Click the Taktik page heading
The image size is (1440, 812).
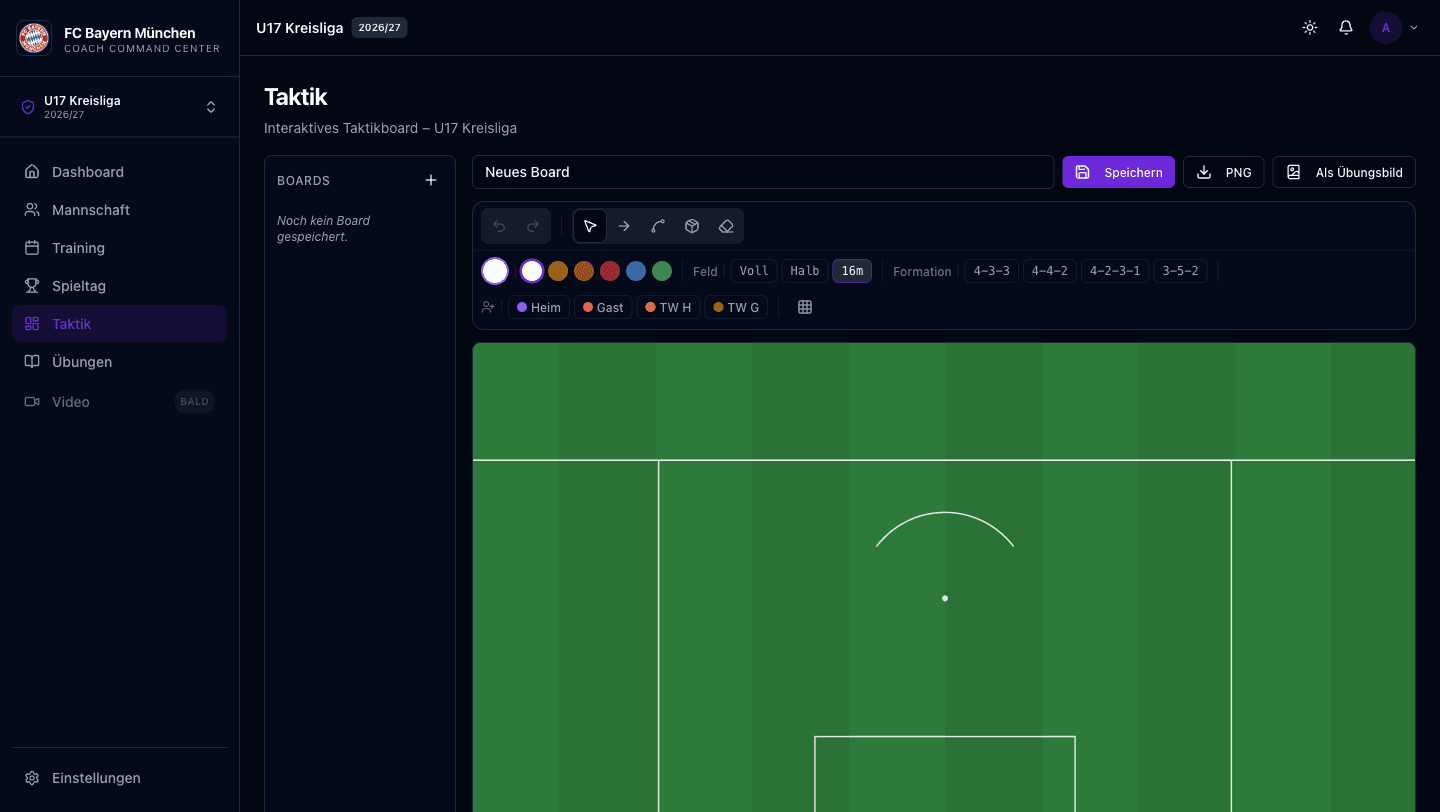click(296, 97)
